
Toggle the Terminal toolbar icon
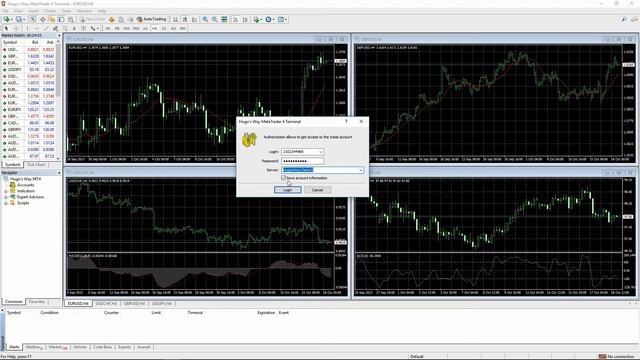click(61, 19)
